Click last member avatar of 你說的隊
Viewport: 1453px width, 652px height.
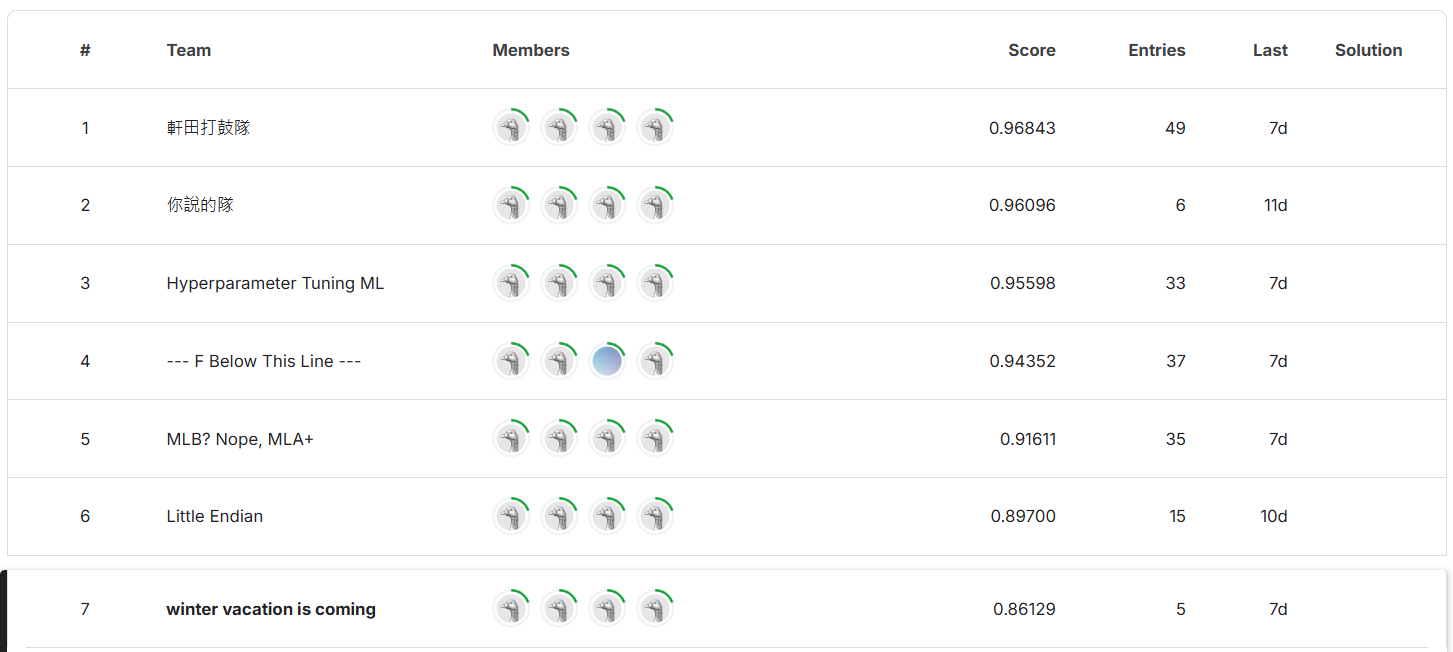655,206
